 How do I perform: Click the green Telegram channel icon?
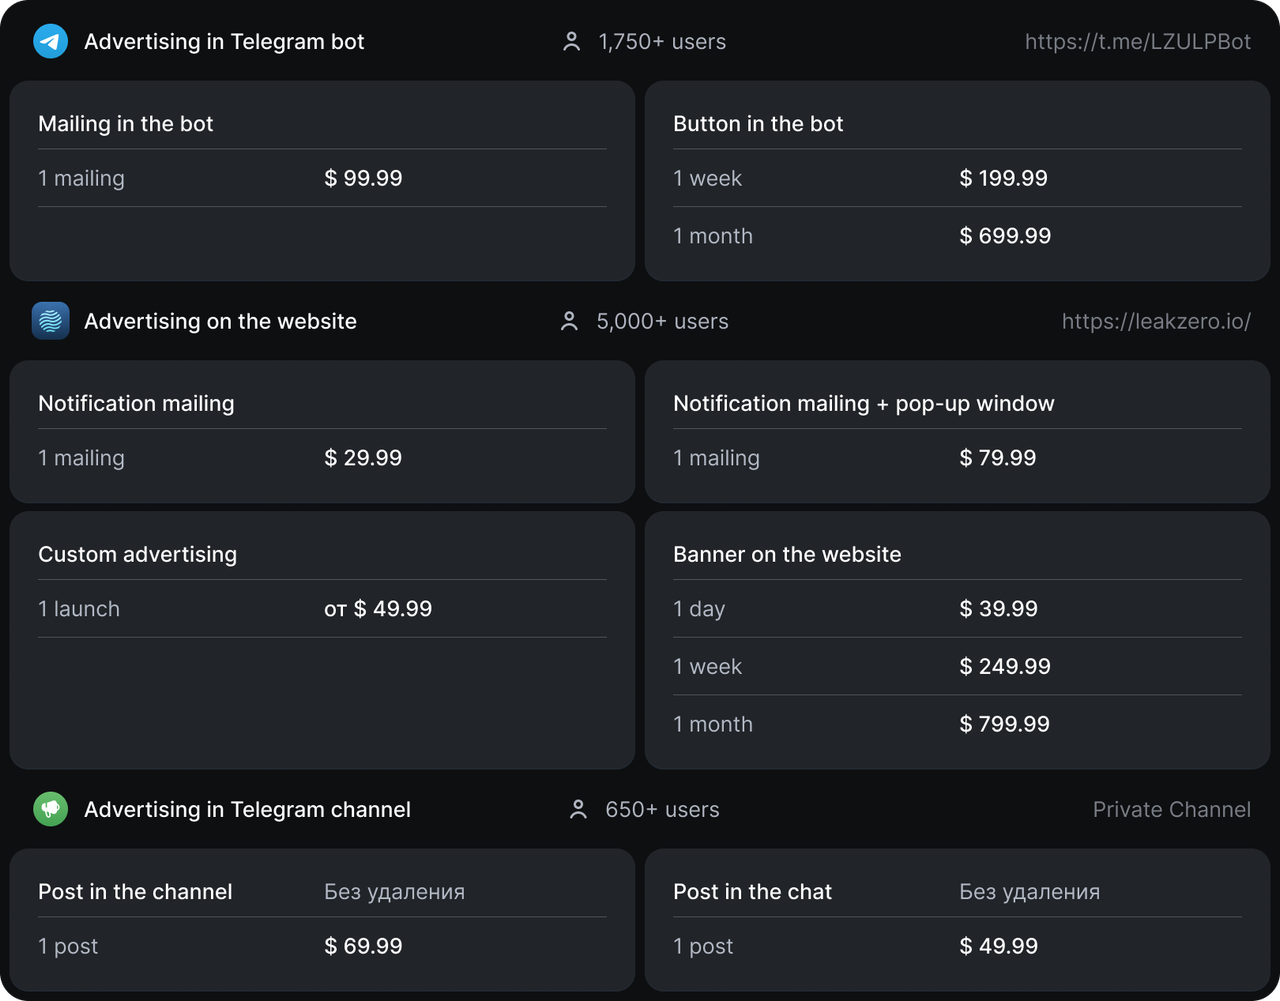(51, 809)
